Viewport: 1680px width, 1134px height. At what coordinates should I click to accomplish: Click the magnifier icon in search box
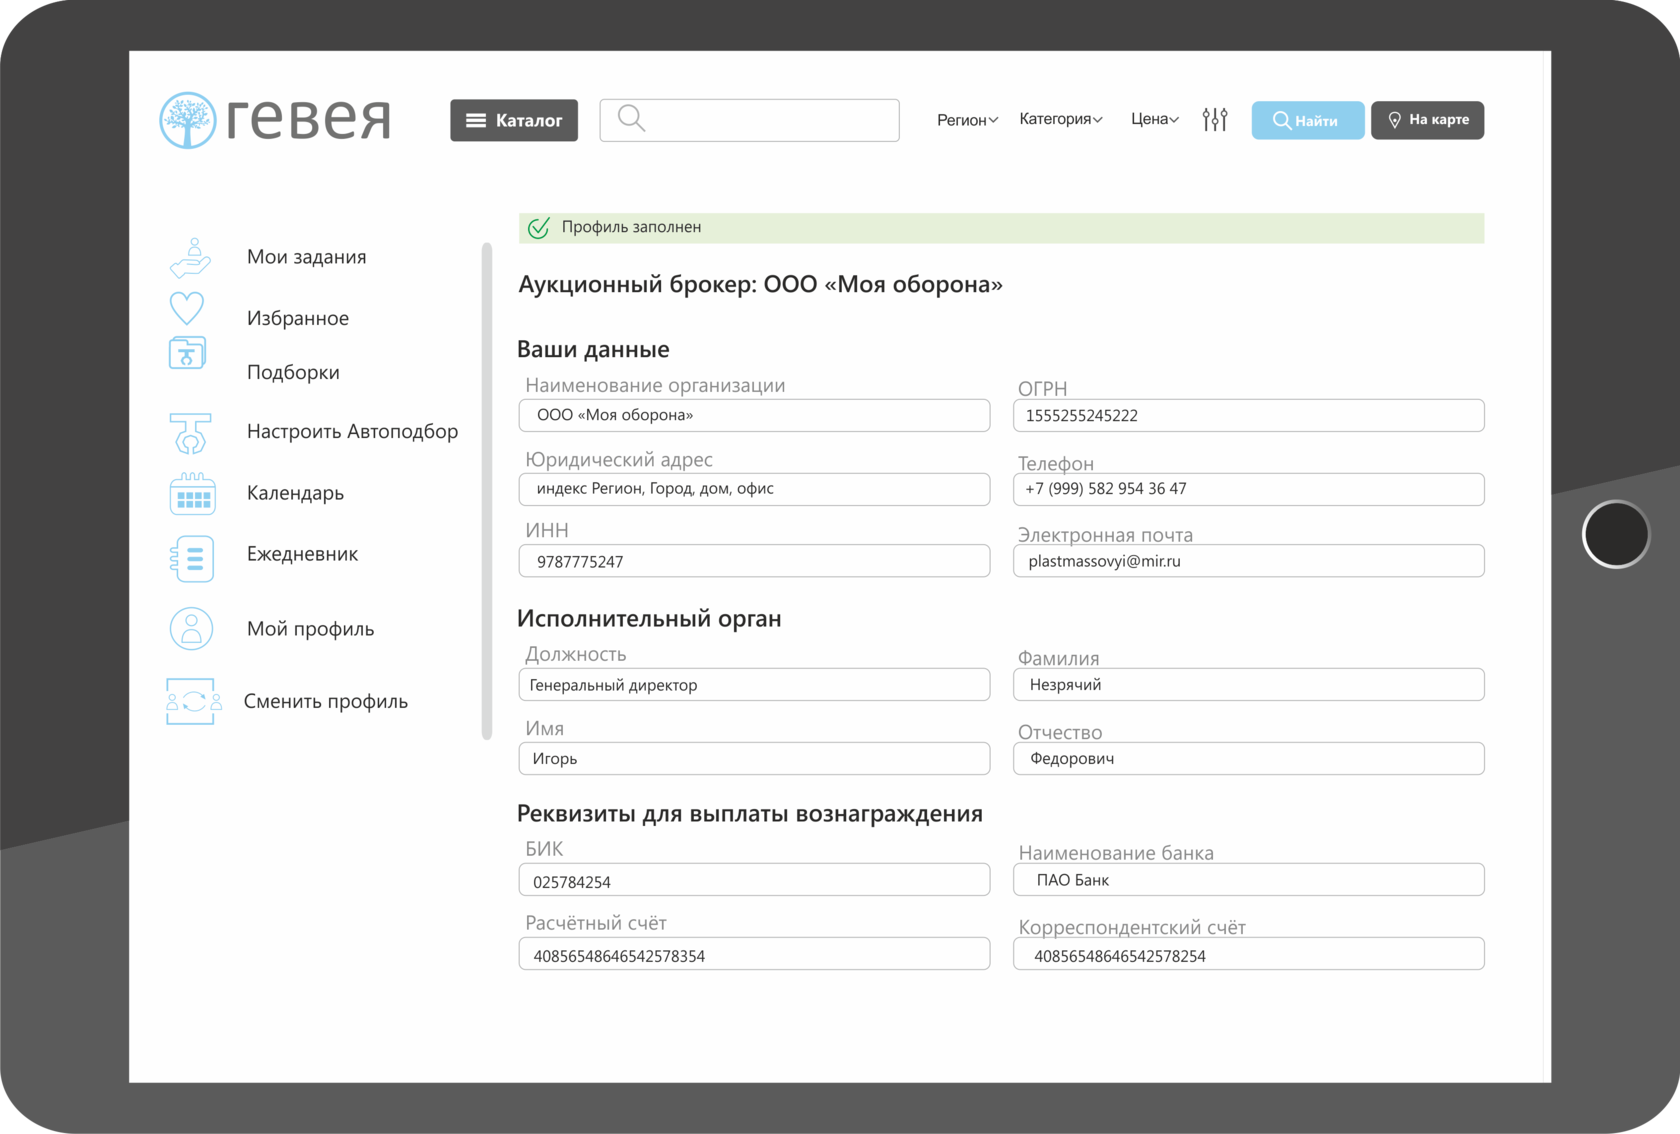click(631, 119)
